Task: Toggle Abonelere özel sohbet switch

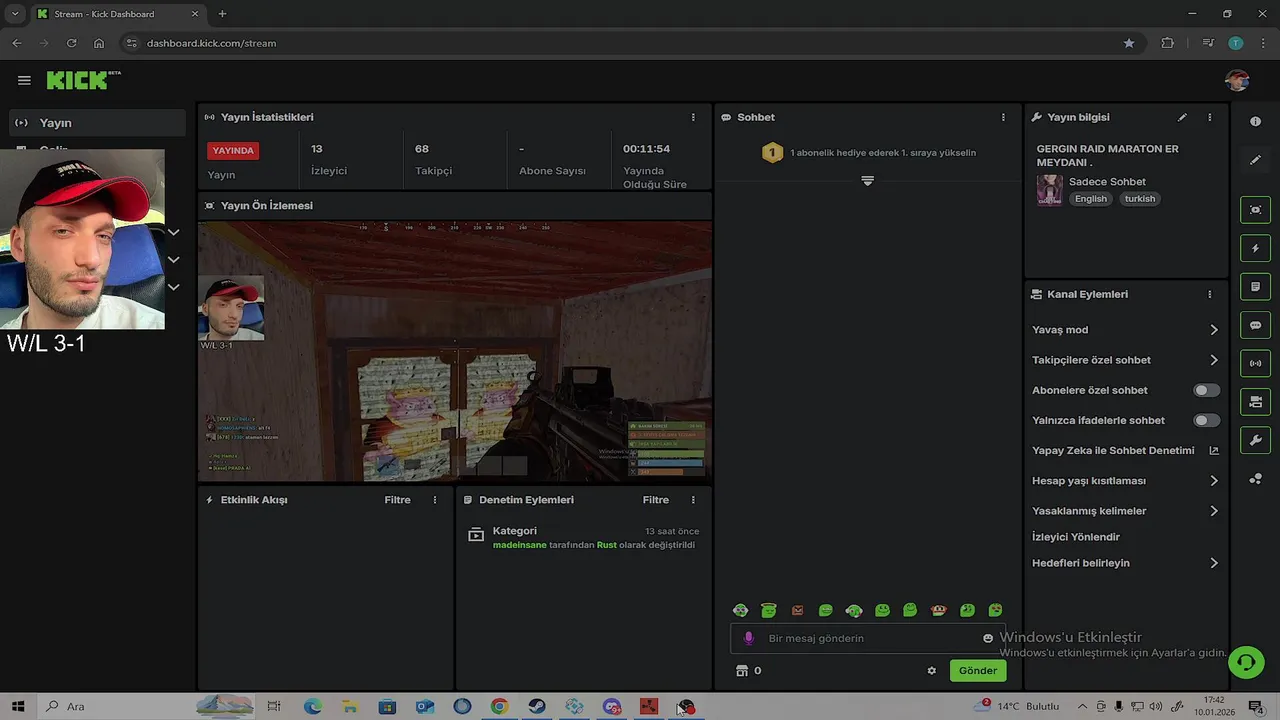Action: (x=1207, y=390)
